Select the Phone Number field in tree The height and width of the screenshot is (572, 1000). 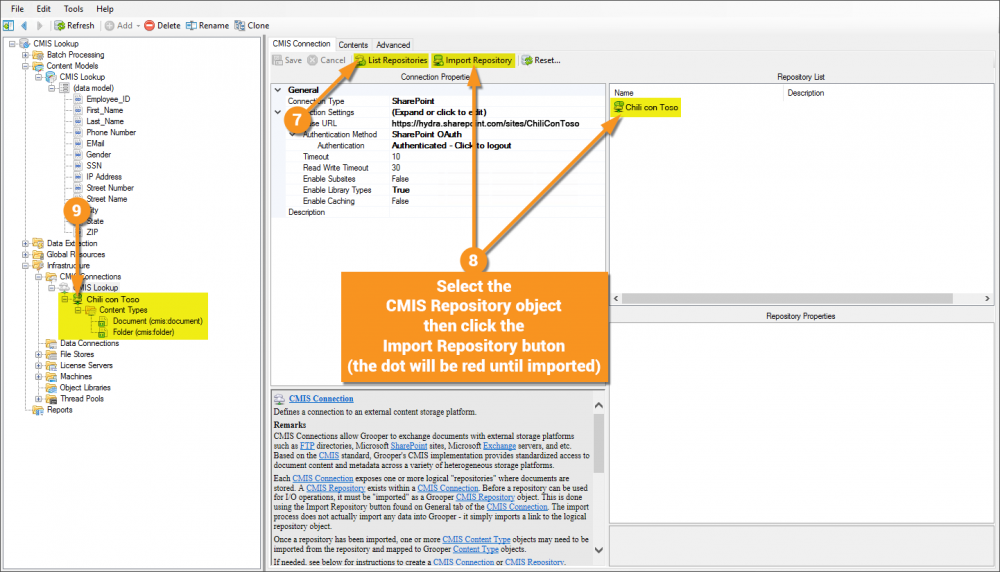click(x=111, y=132)
